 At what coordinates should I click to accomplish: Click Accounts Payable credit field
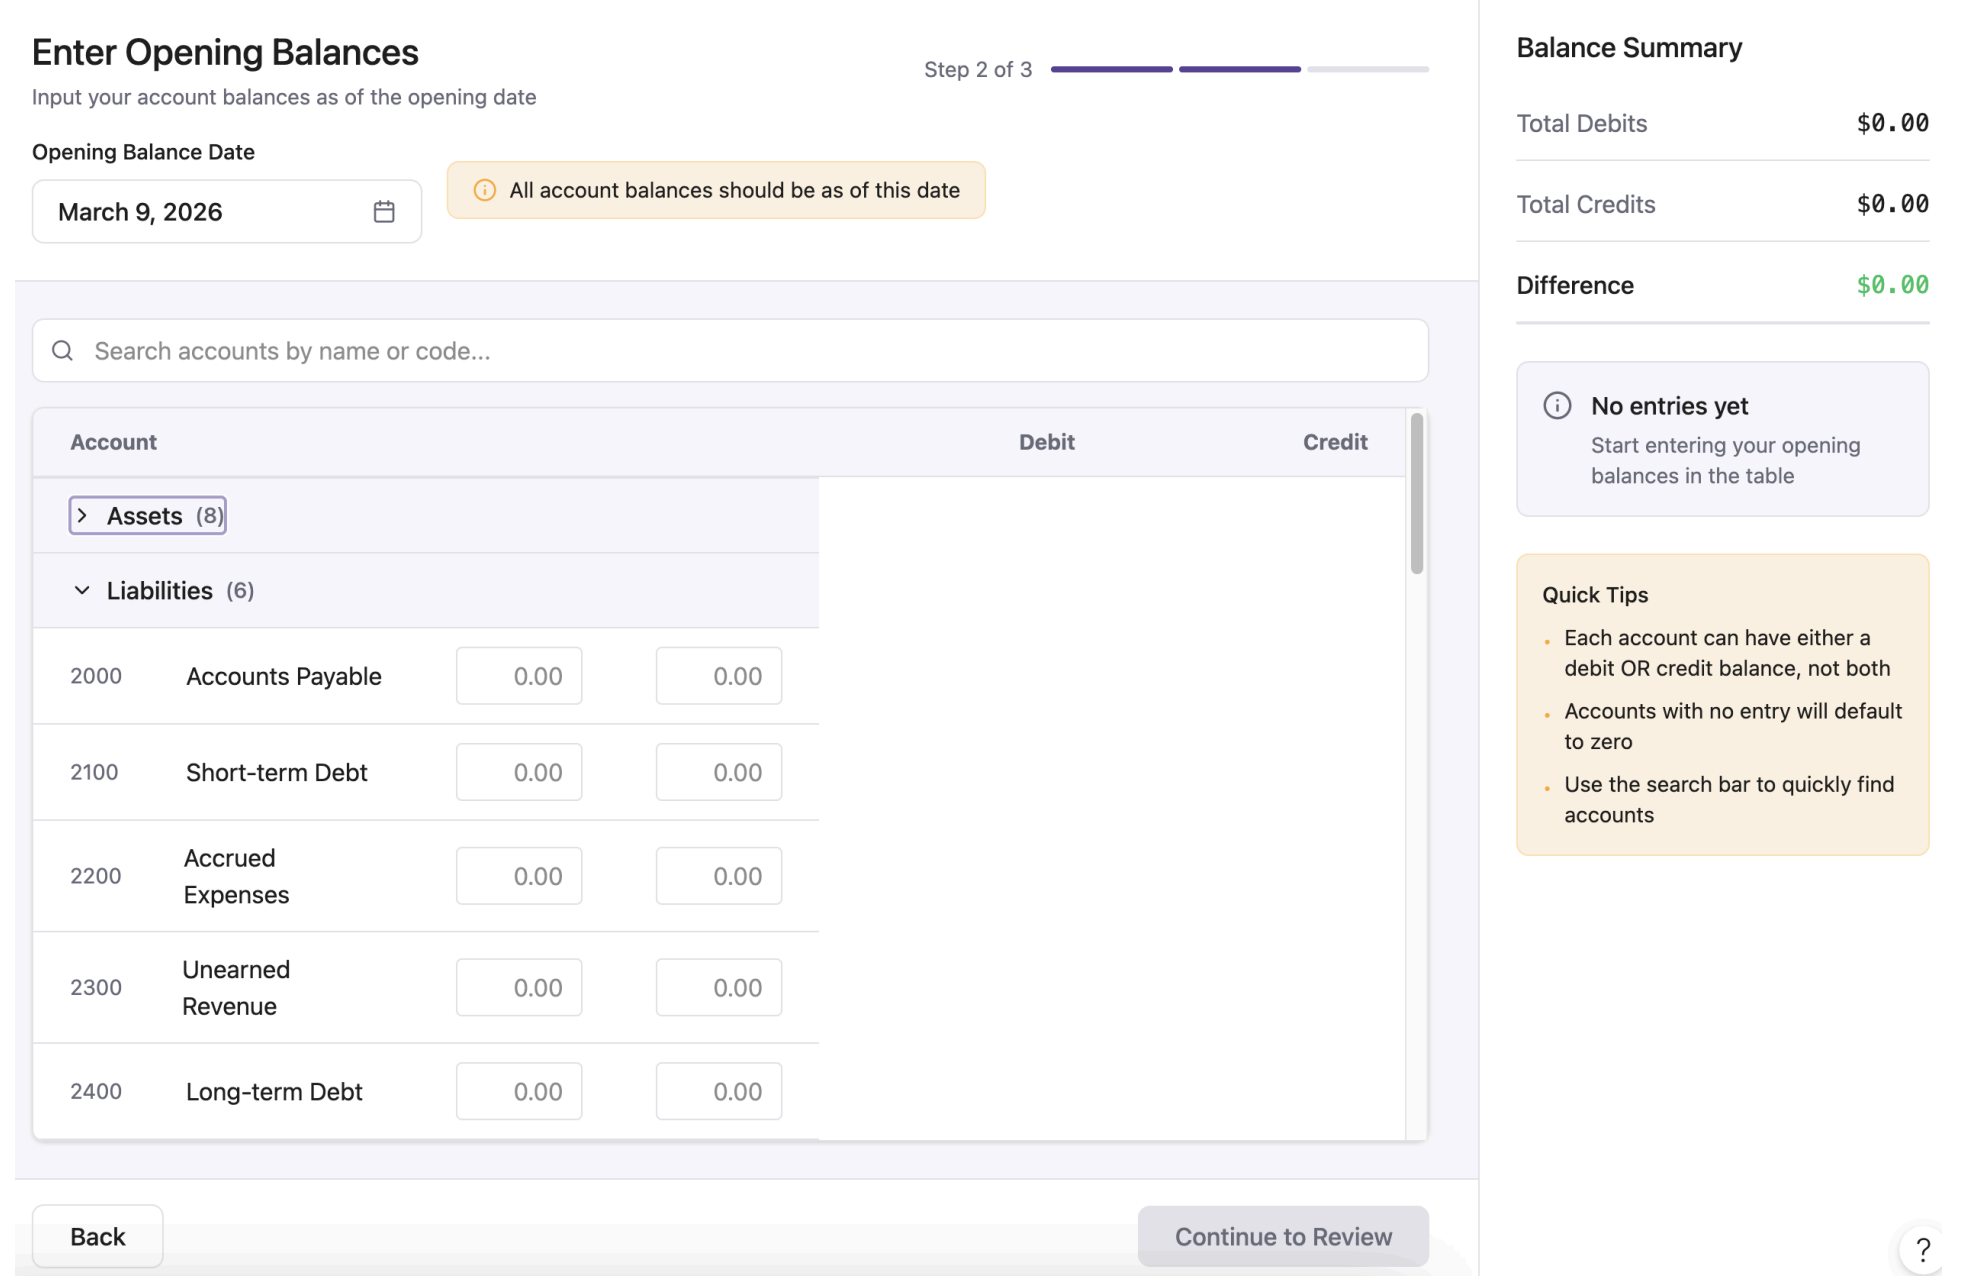pyautogui.click(x=719, y=677)
